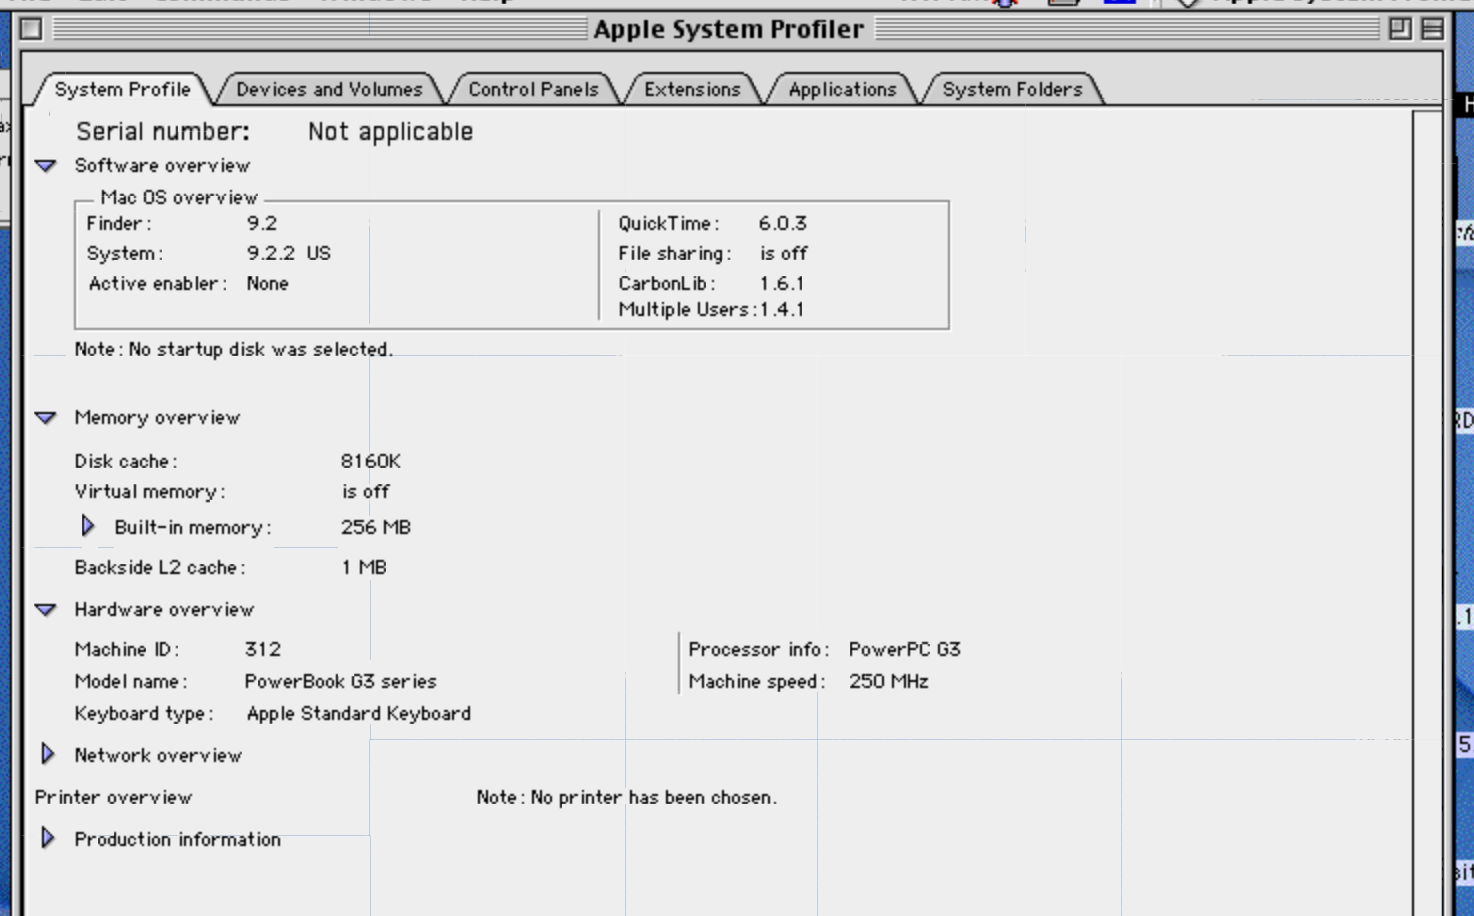Click the 'Keyboard type:' label
Viewport: 1474px width, 916px height.
[144, 714]
